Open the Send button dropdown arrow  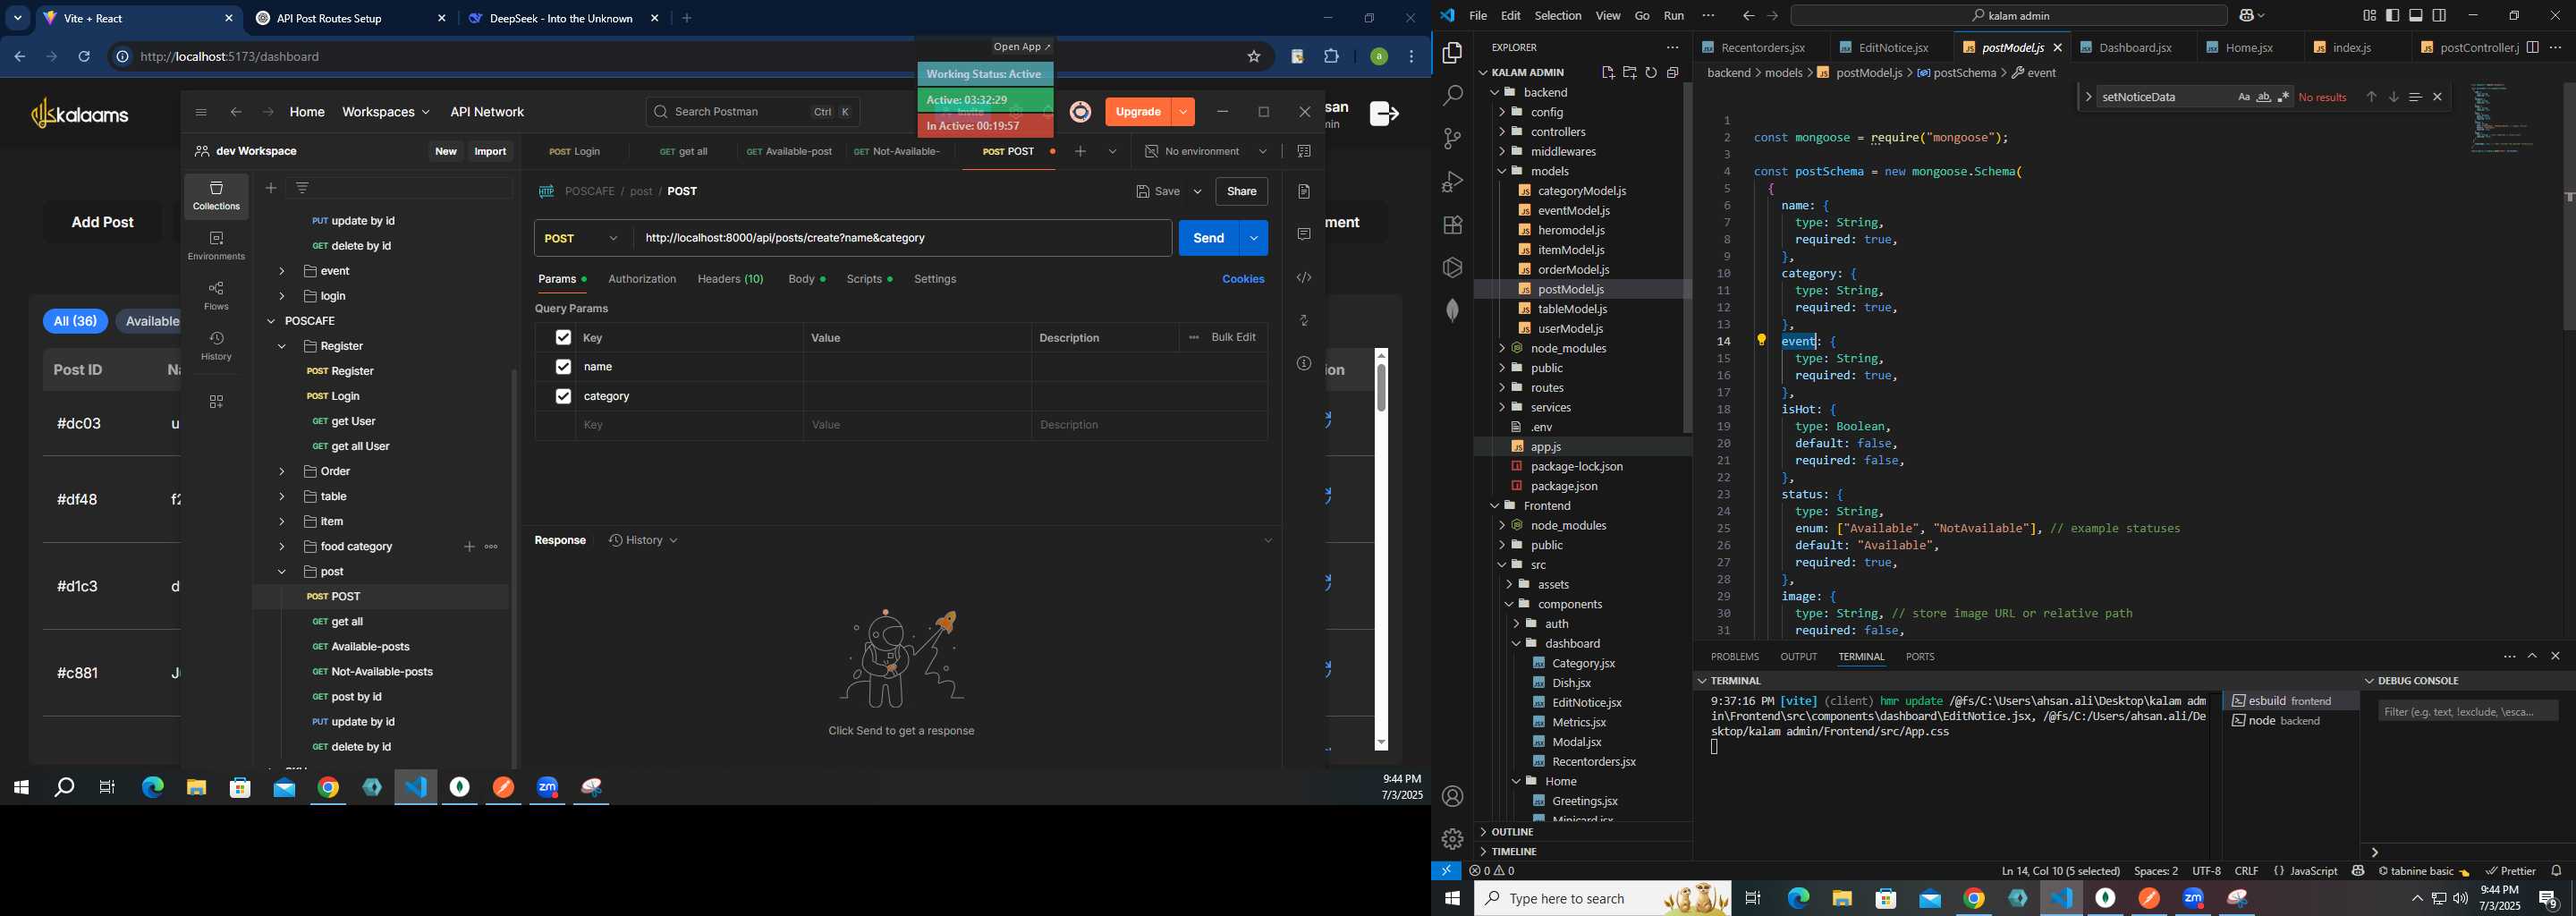[1253, 238]
